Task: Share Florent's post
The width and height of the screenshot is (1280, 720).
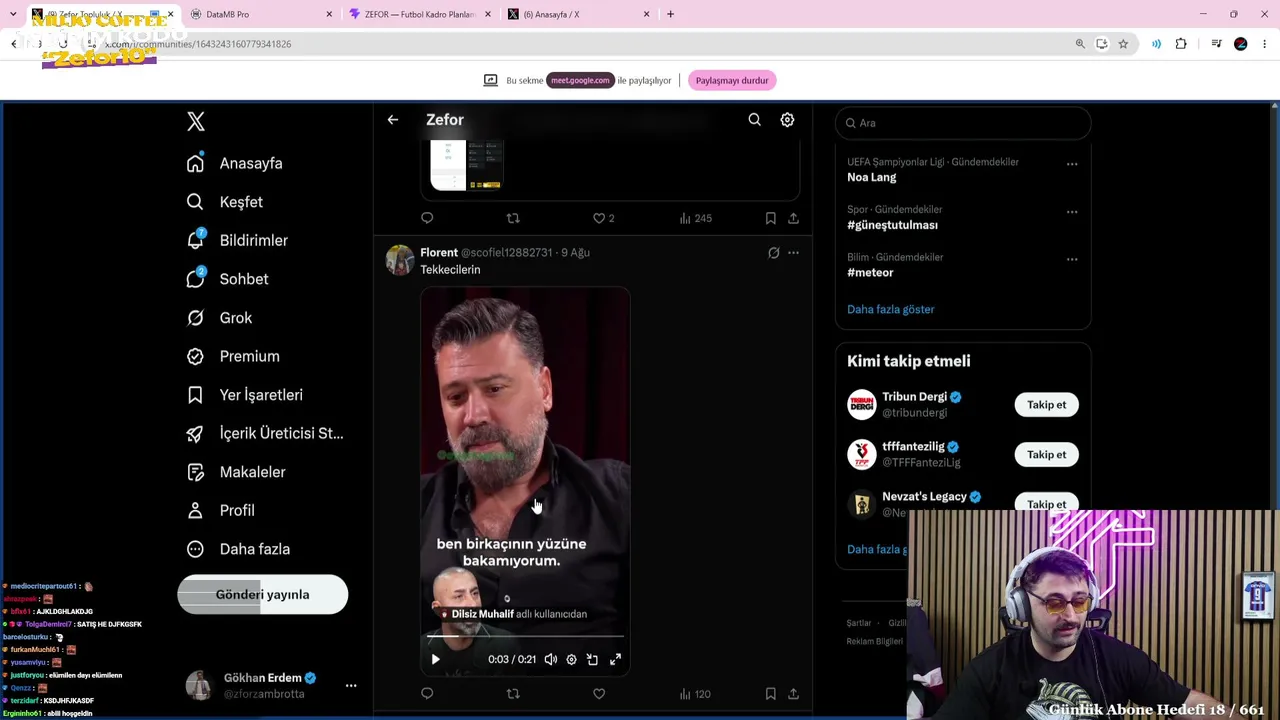Action: point(793,694)
